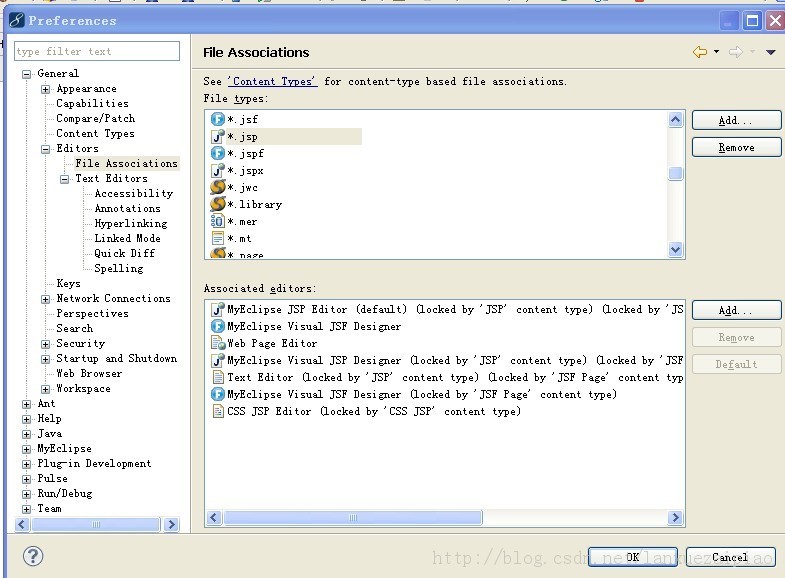Select MyEclipse Visual JSF Designer (locked) row

(414, 394)
